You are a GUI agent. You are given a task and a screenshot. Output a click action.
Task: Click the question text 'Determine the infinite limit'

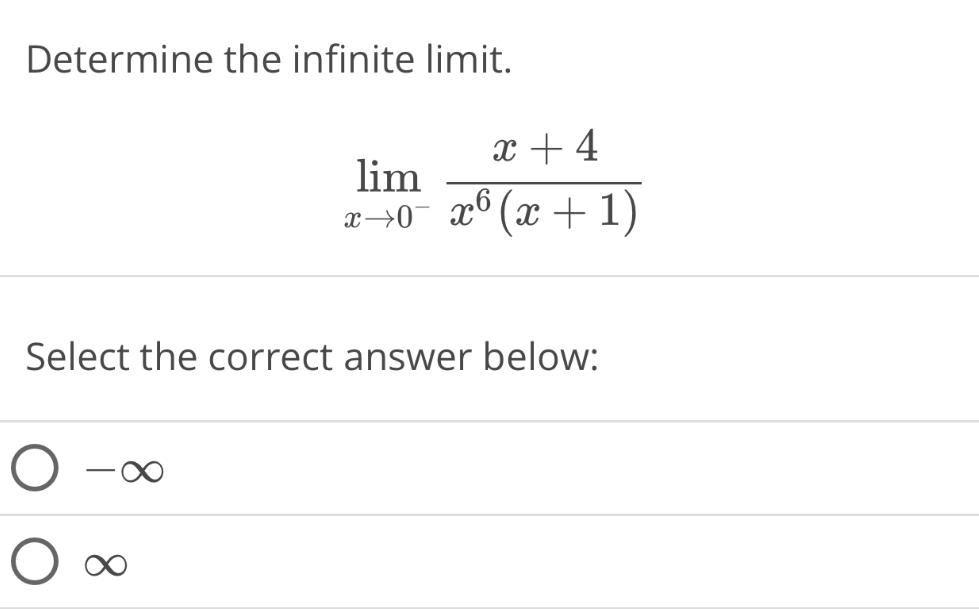click(267, 58)
